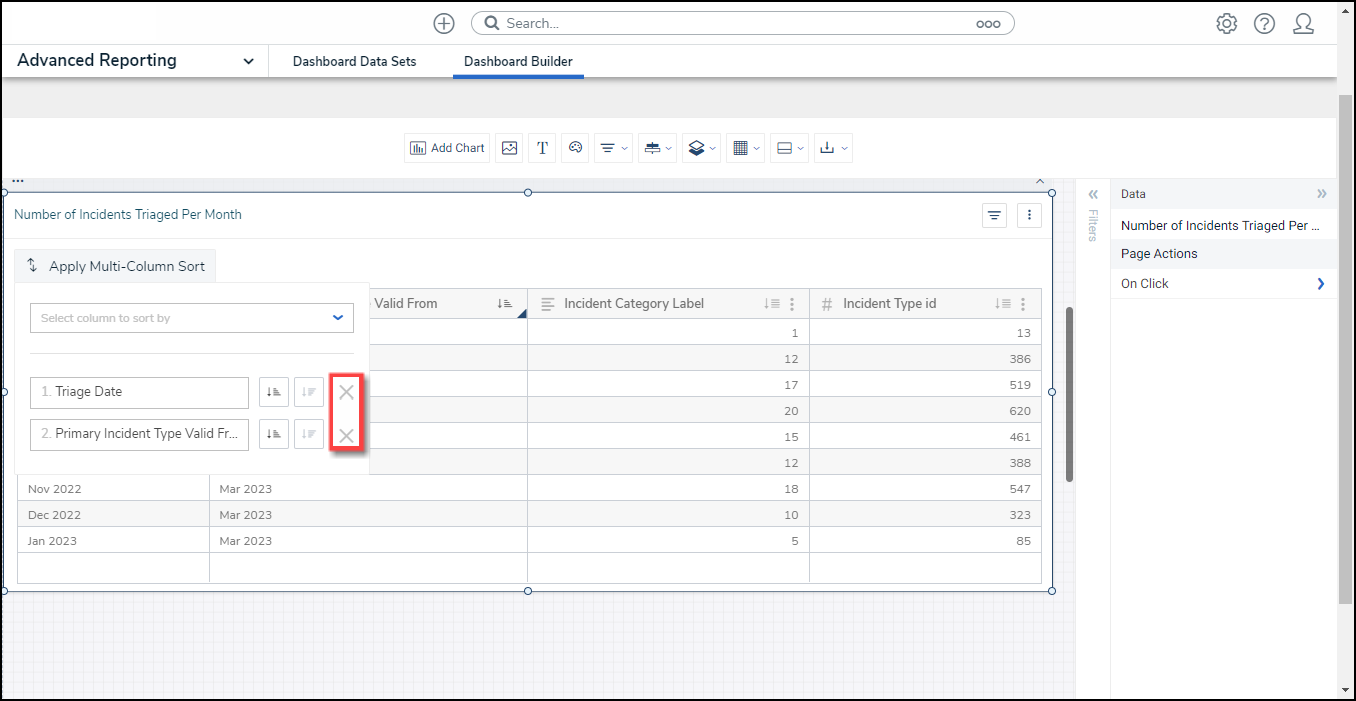Set Triage Date sort to ascending

click(x=274, y=392)
